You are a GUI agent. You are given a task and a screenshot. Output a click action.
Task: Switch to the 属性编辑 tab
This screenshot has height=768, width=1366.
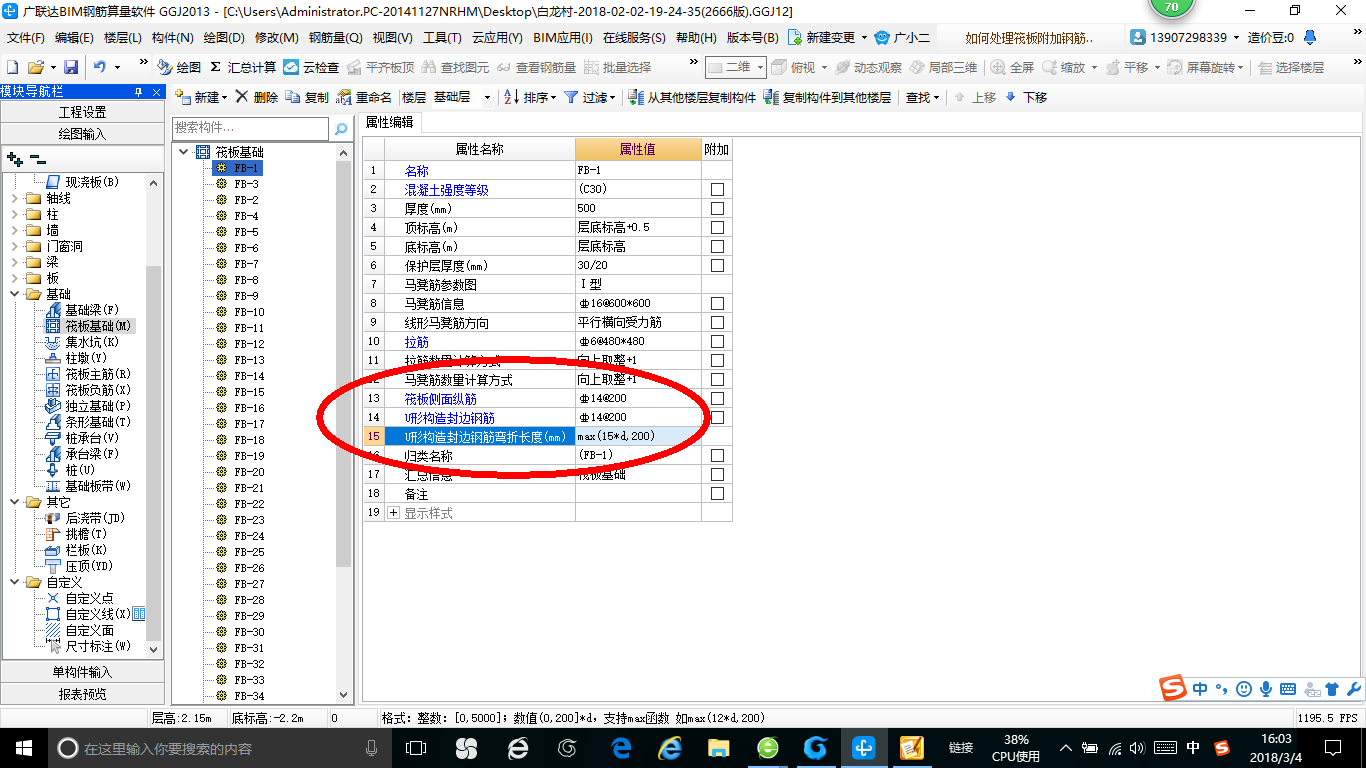click(x=390, y=122)
